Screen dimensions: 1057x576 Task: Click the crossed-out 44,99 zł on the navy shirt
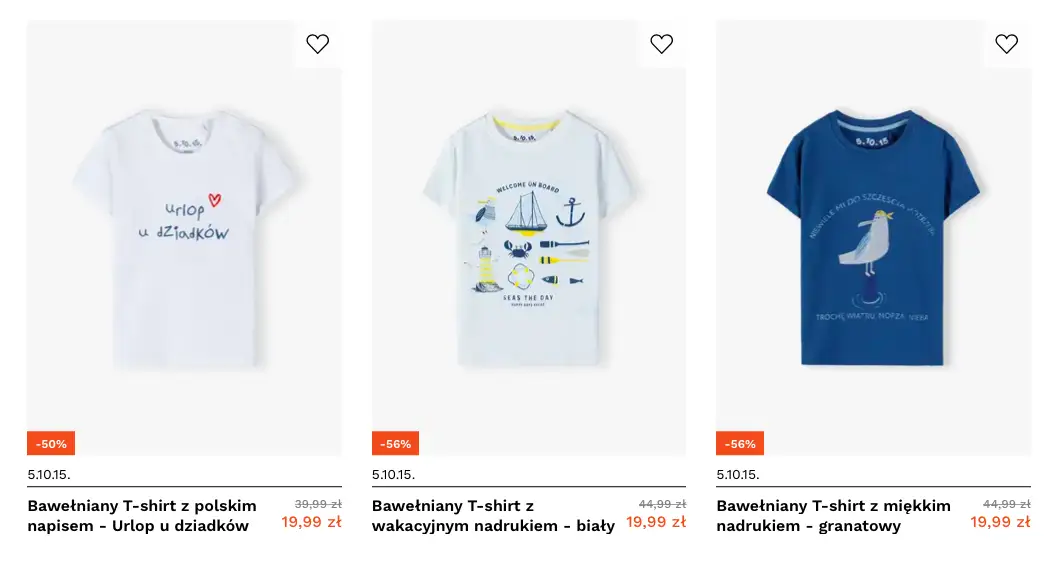1007,504
